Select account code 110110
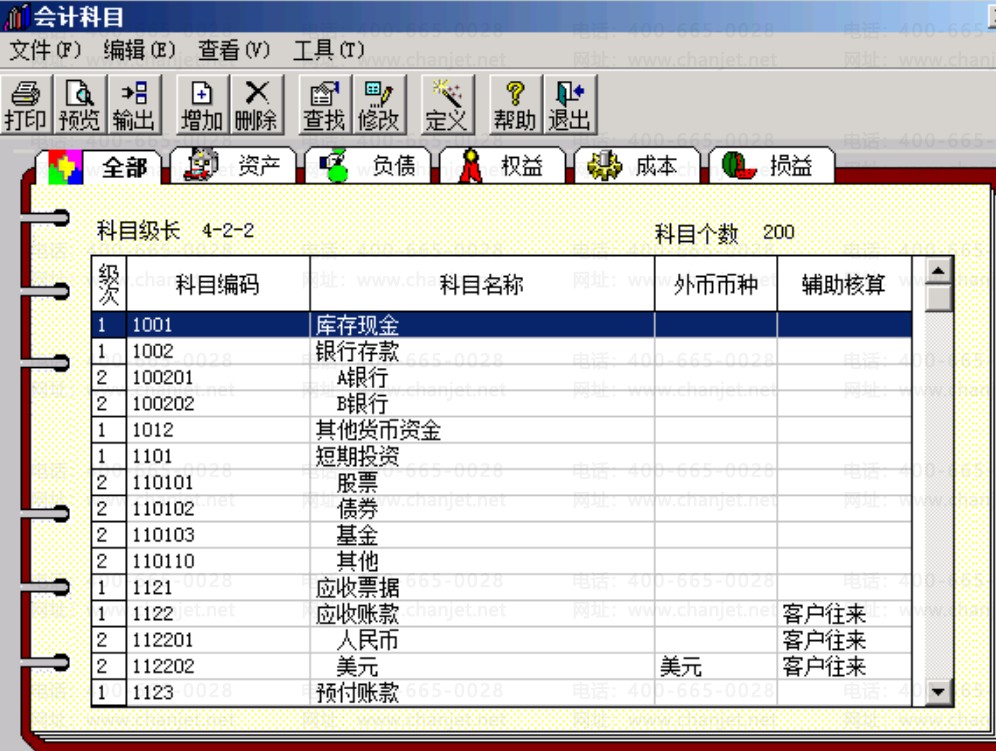Viewport: 996px width, 751px height. [x=163, y=562]
